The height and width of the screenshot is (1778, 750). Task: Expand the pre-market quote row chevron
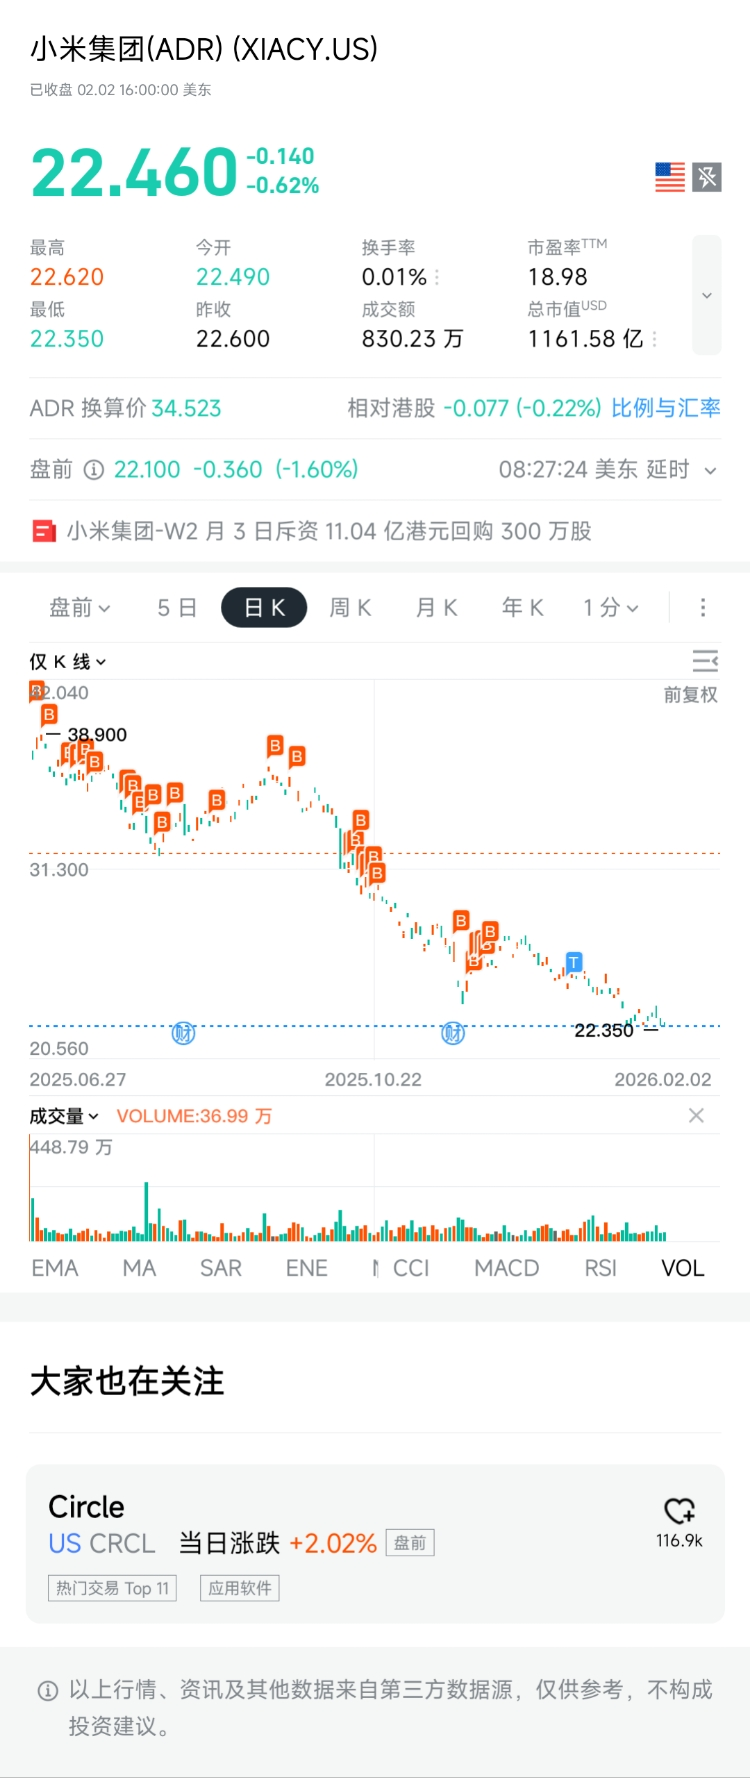(710, 470)
